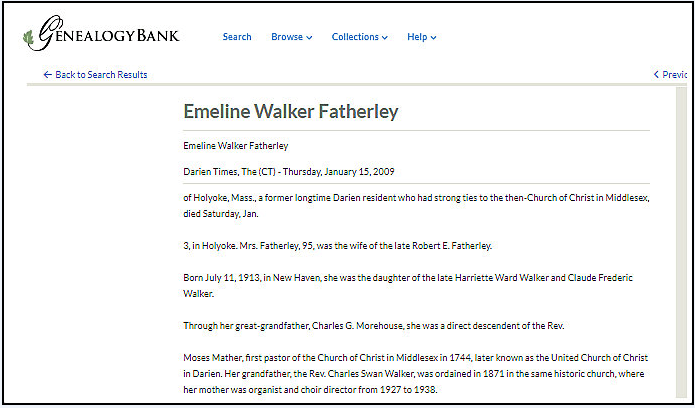Click the chevron icon before Previous
The height and width of the screenshot is (408, 695).
[x=656, y=75]
